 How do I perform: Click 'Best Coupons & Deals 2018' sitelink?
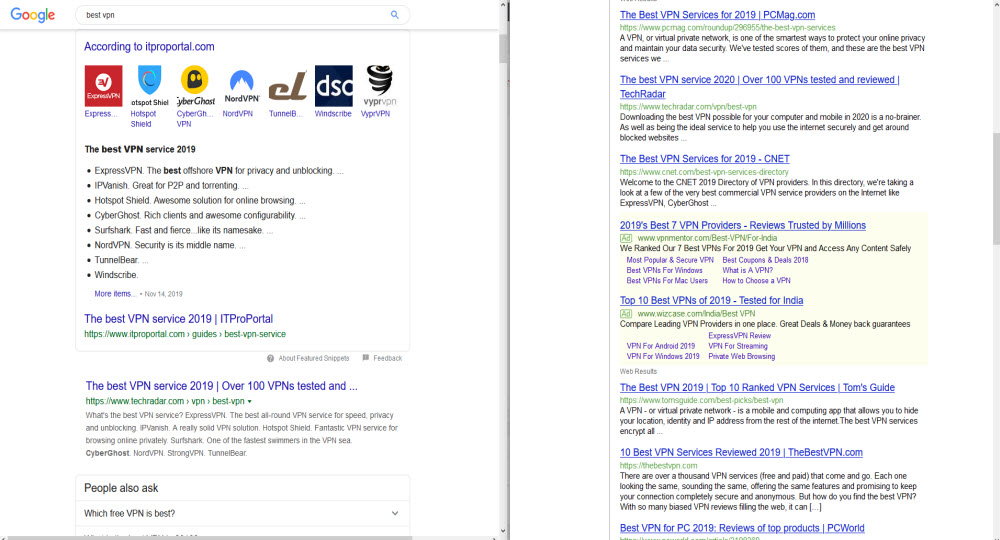tap(765, 260)
